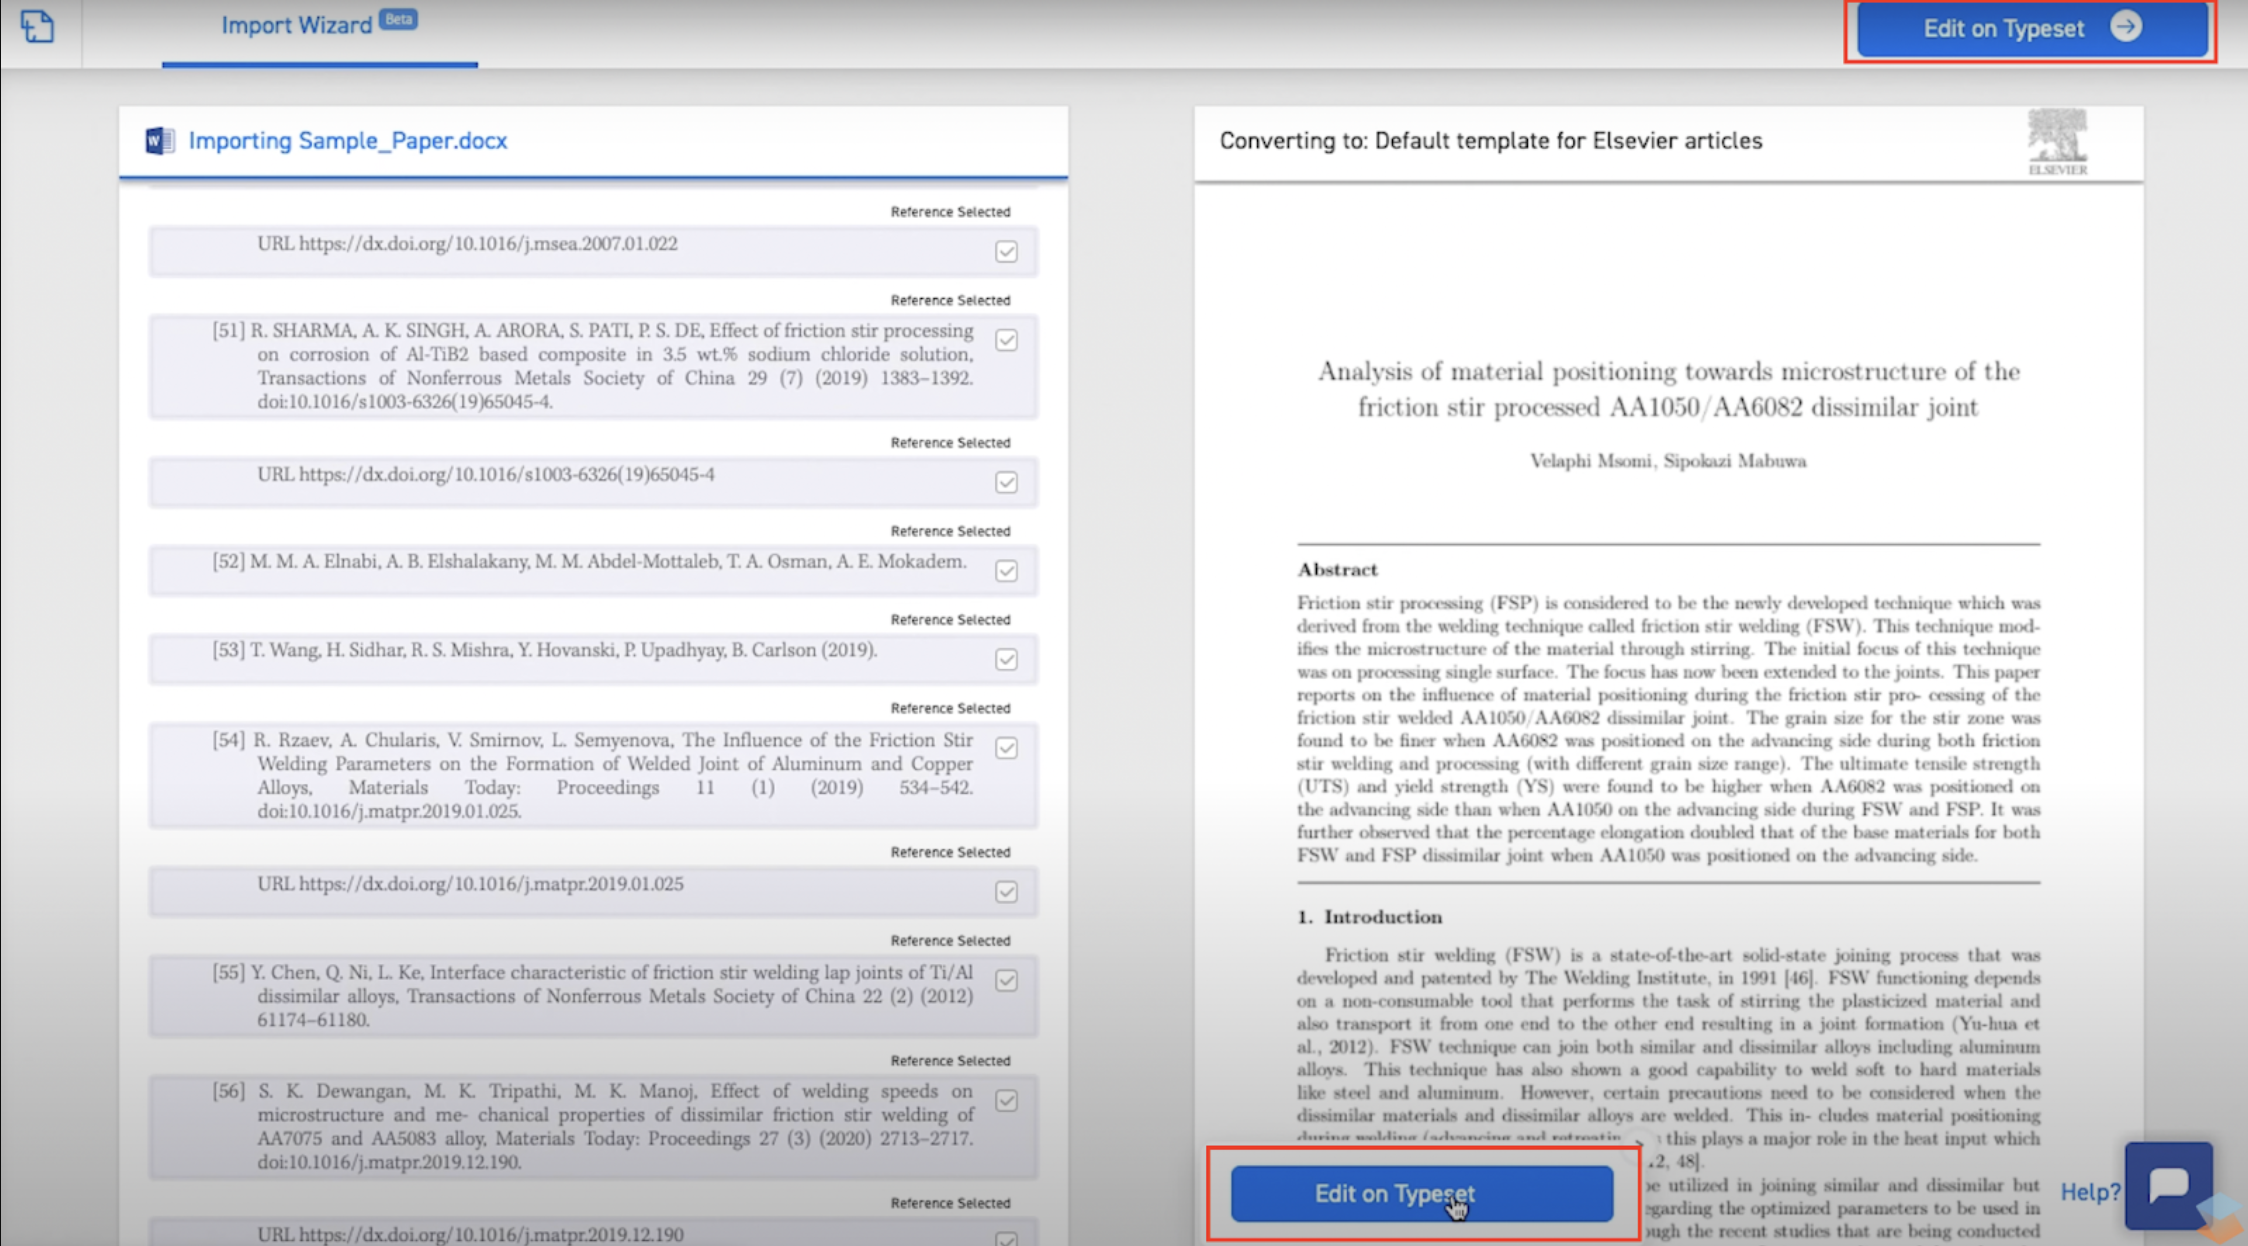Deselect reference [56] S. K. Dewangan checkbox

click(1006, 1101)
